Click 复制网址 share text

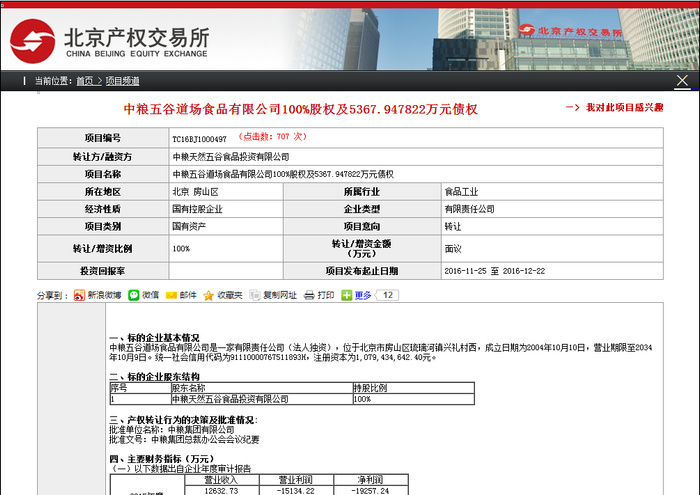click(x=280, y=295)
